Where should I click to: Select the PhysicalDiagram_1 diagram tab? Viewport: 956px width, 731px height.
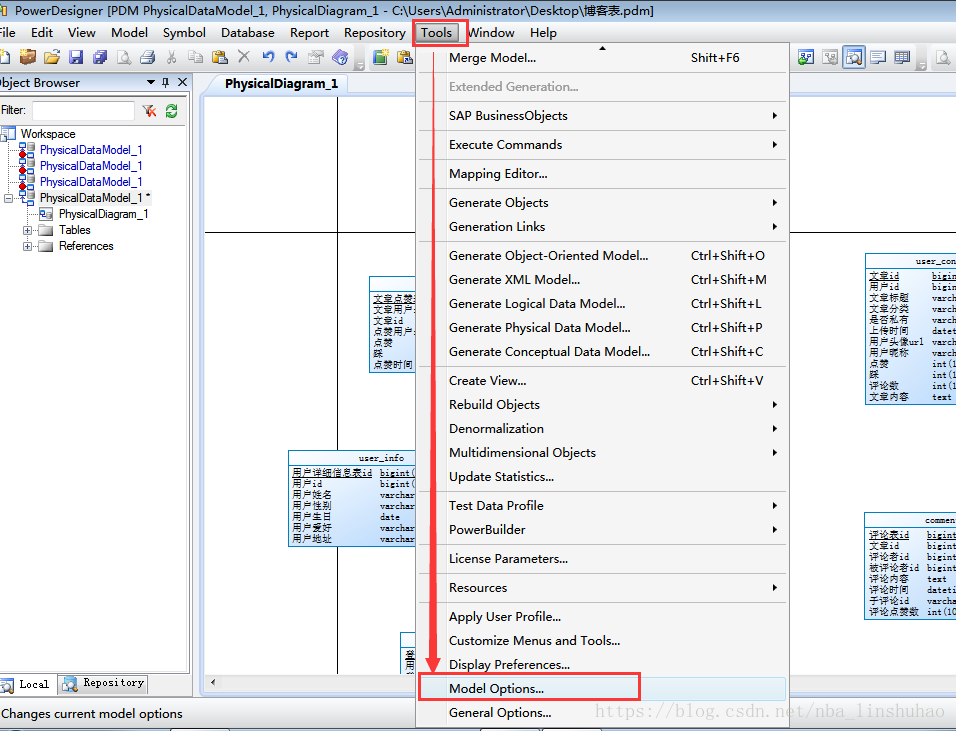281,84
